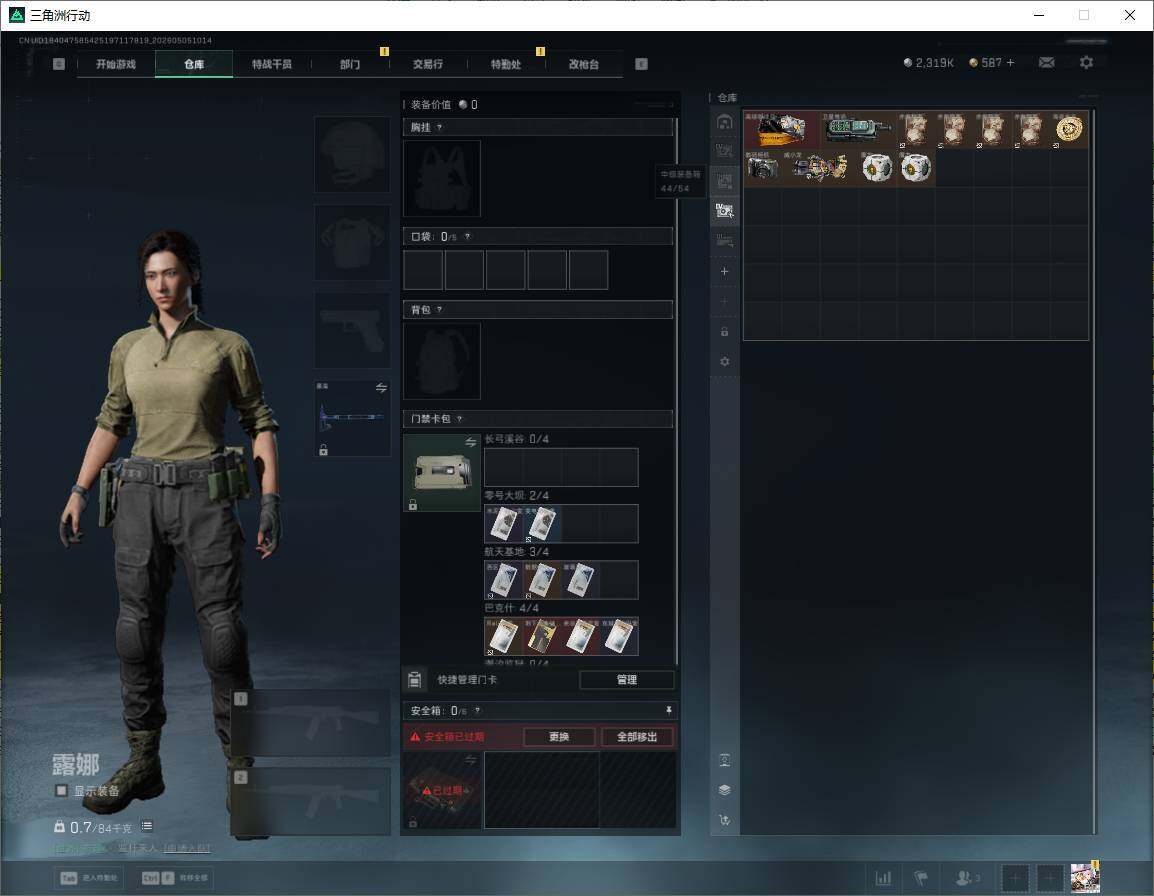Viewport: 1154px width, 896px height.
Task: Click the Tab hotkey hint button
Action: point(89,878)
